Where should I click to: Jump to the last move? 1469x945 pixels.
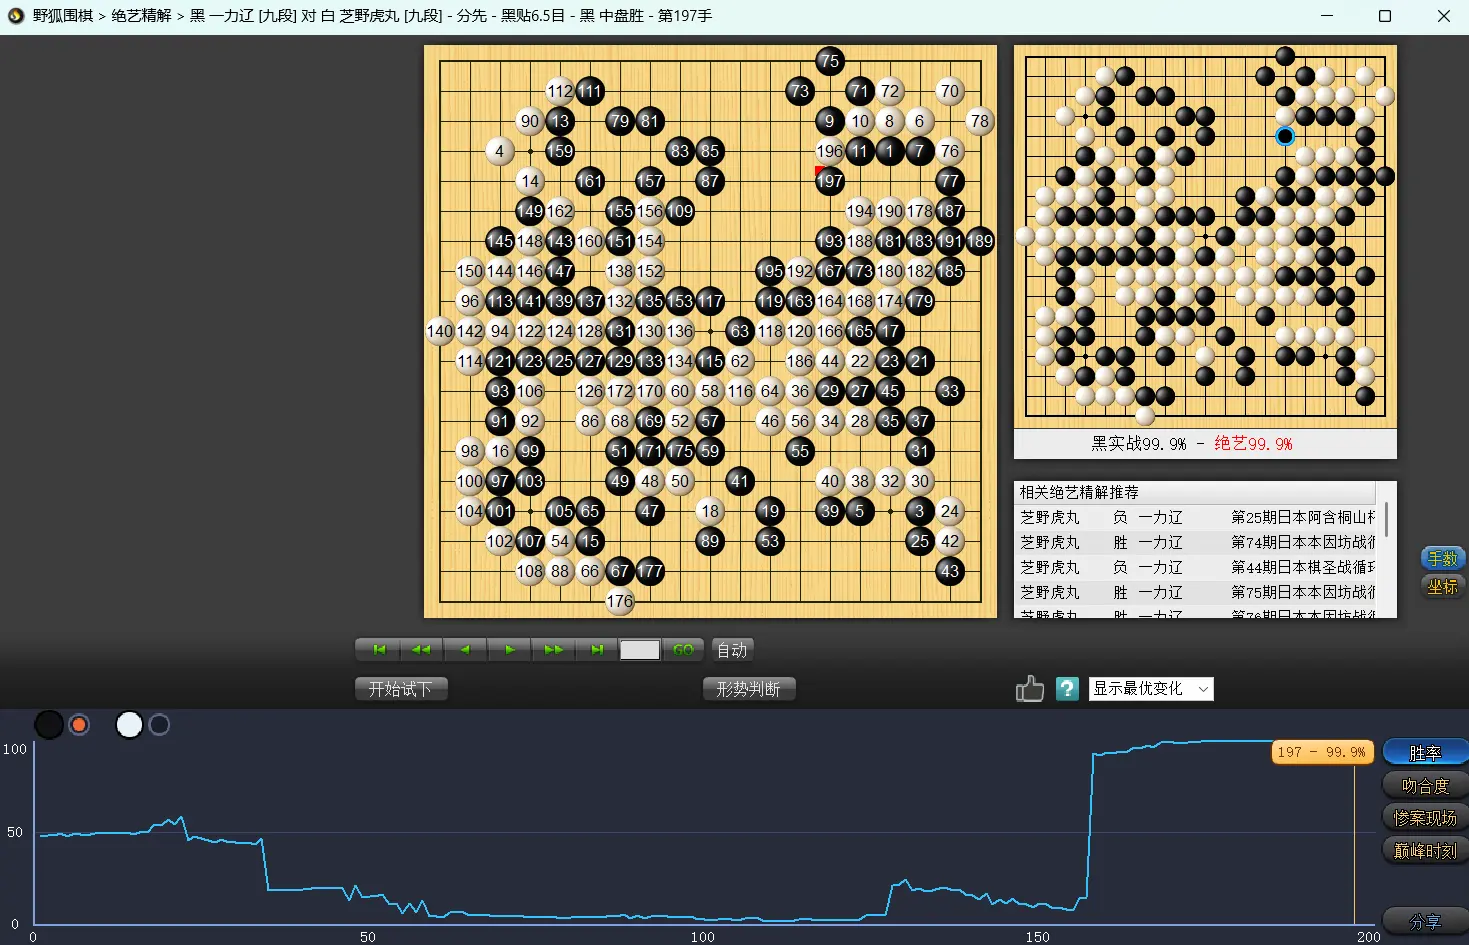(596, 650)
